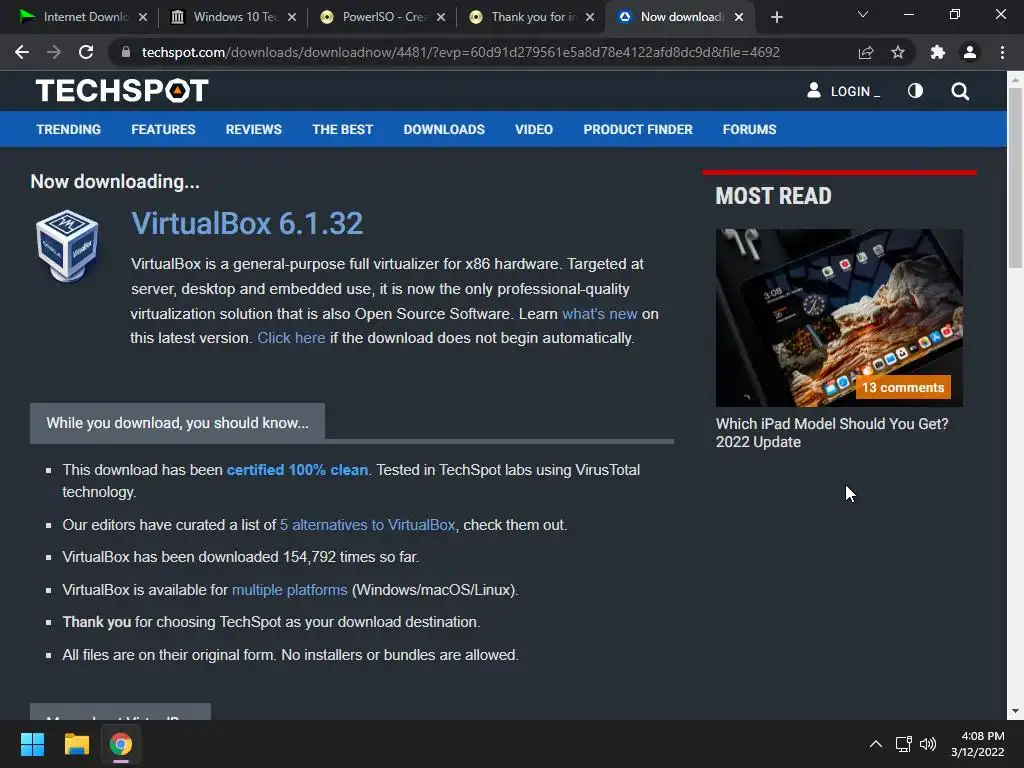This screenshot has width=1024, height=768.
Task: Open the tab search chevron
Action: [x=863, y=14]
